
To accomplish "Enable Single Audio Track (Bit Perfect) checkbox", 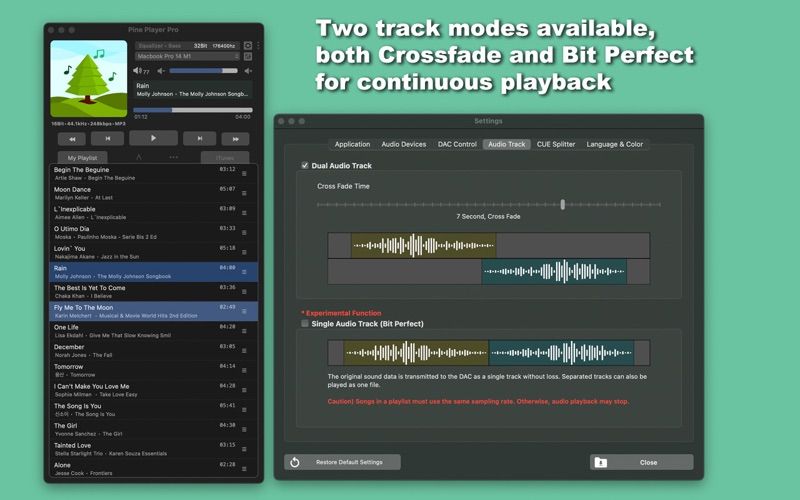I will pos(305,323).
